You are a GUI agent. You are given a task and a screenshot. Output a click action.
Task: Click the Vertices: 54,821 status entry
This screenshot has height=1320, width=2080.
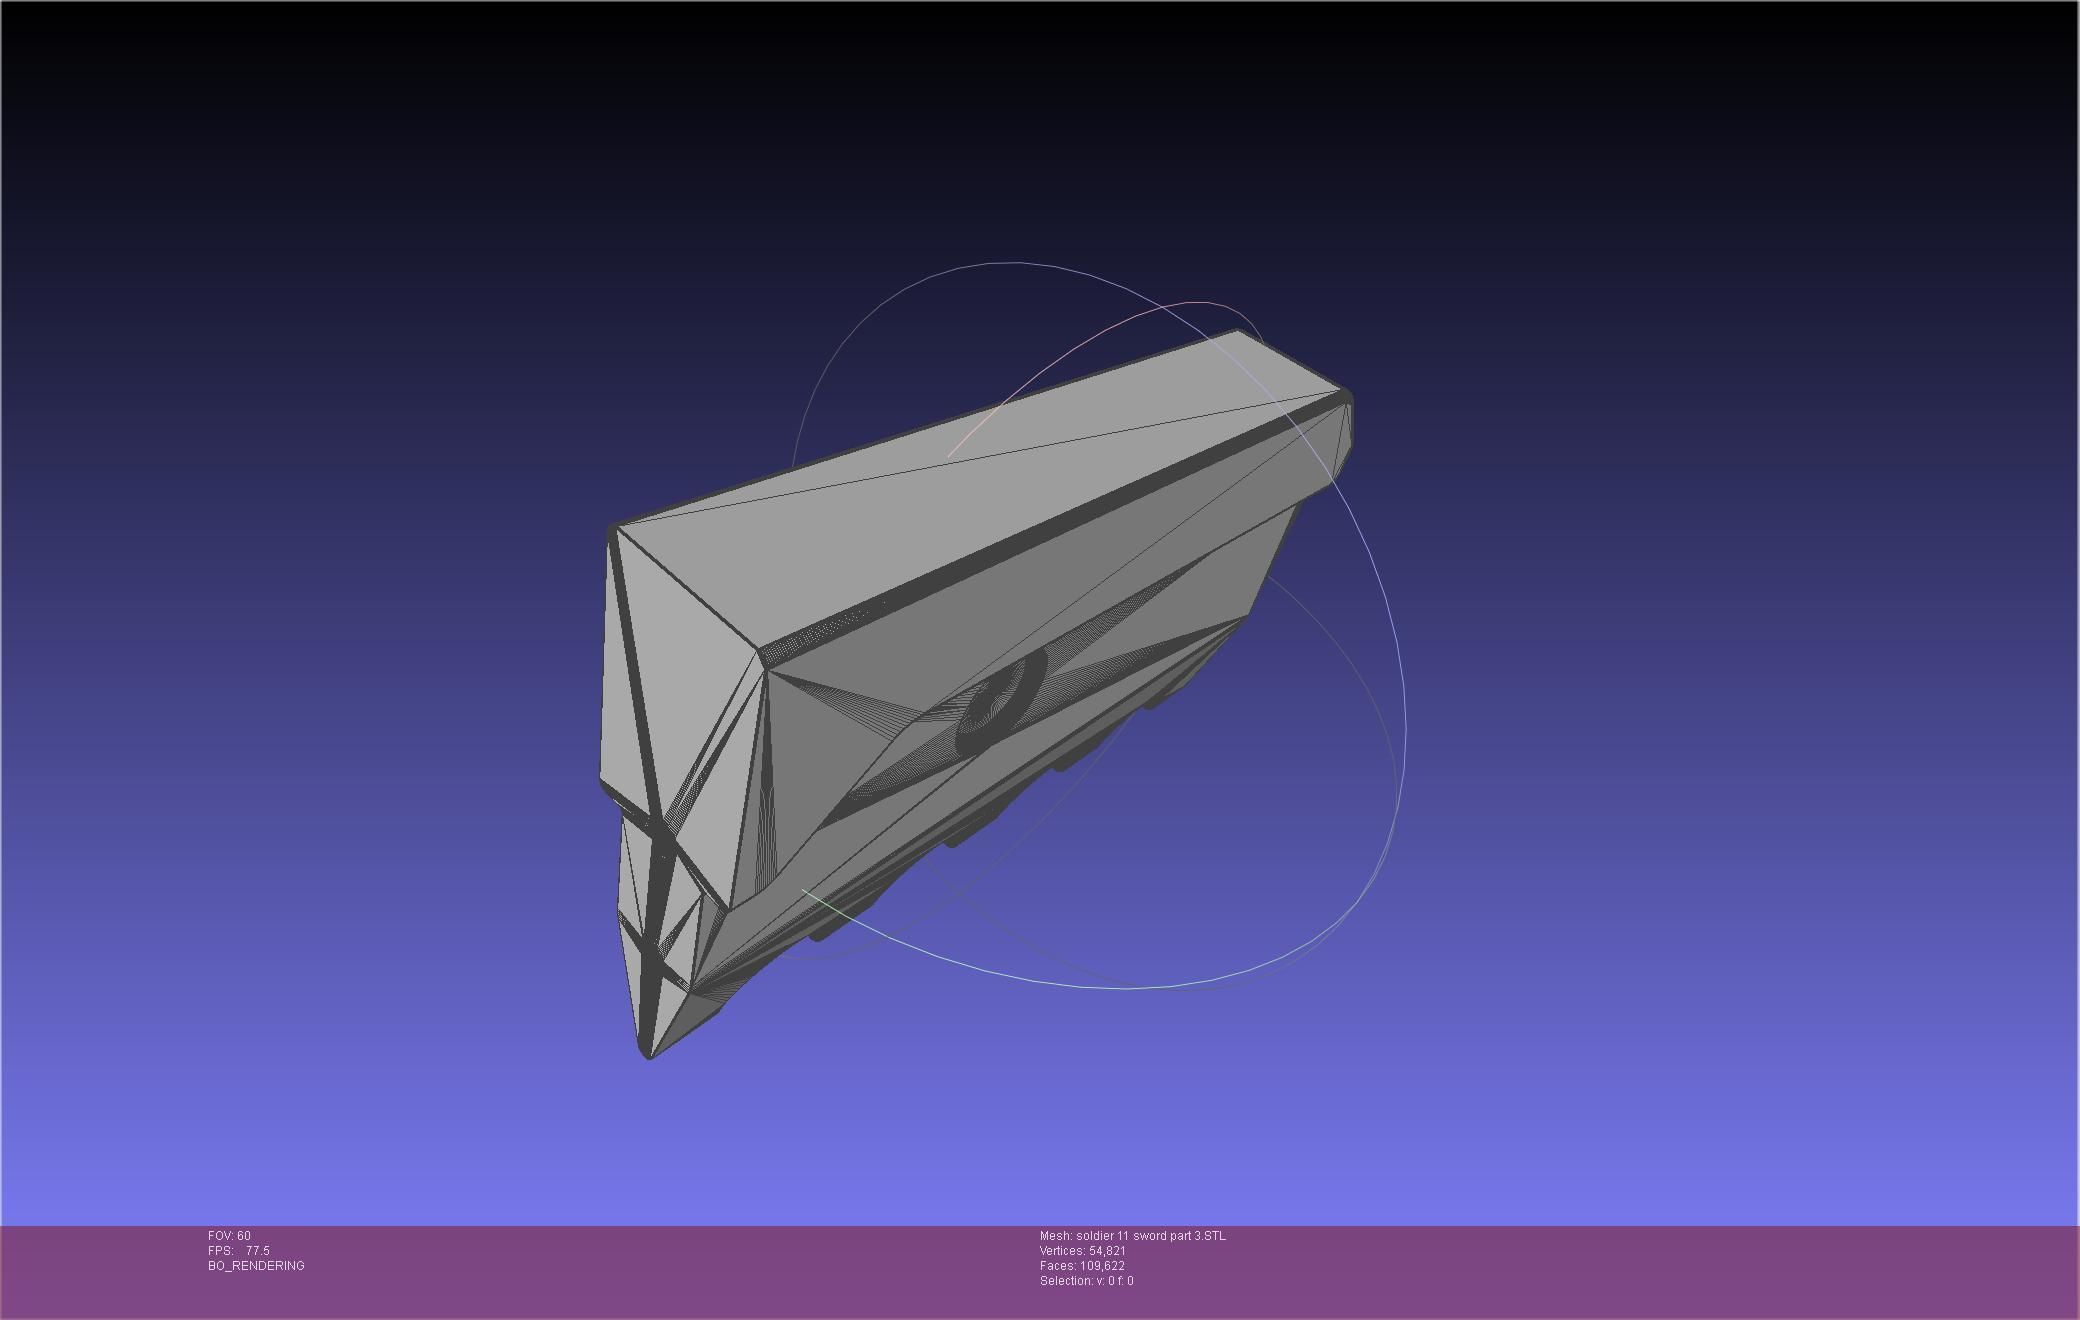1083,1251
